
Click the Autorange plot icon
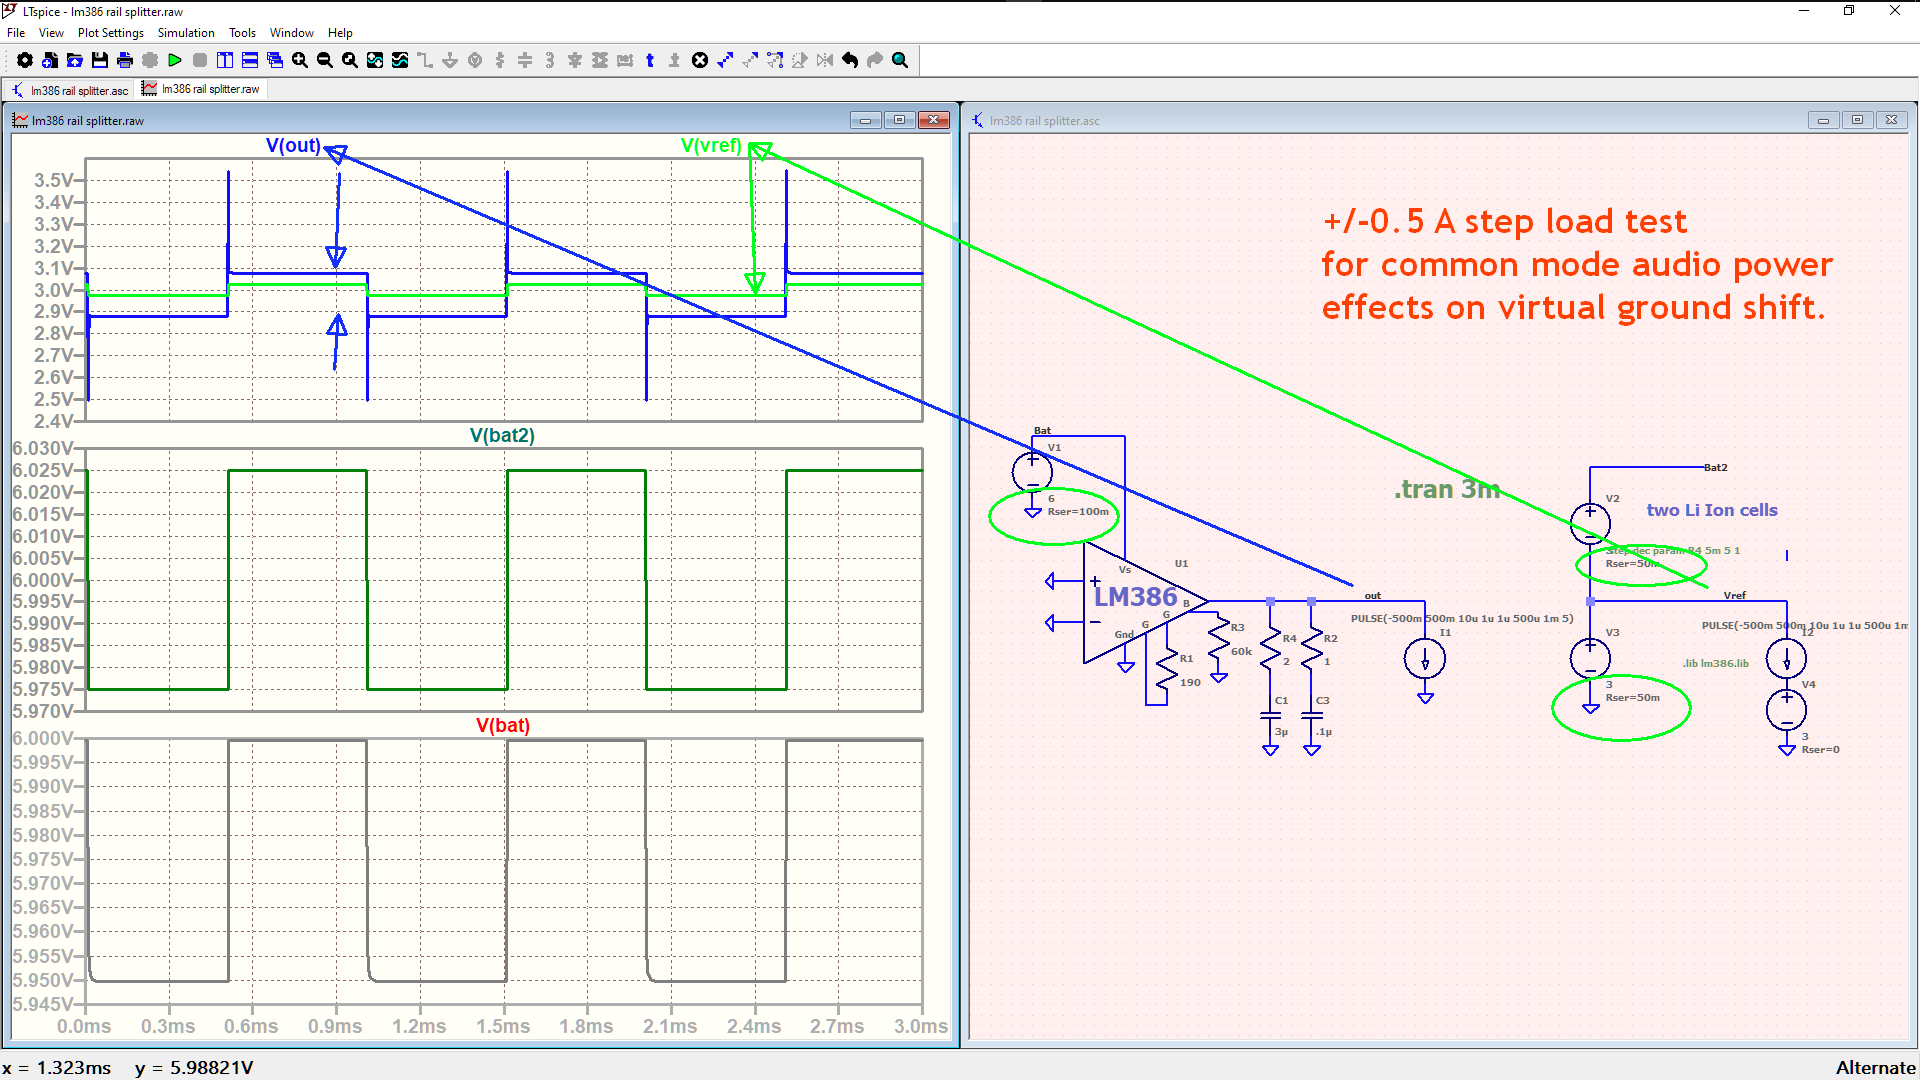[375, 60]
